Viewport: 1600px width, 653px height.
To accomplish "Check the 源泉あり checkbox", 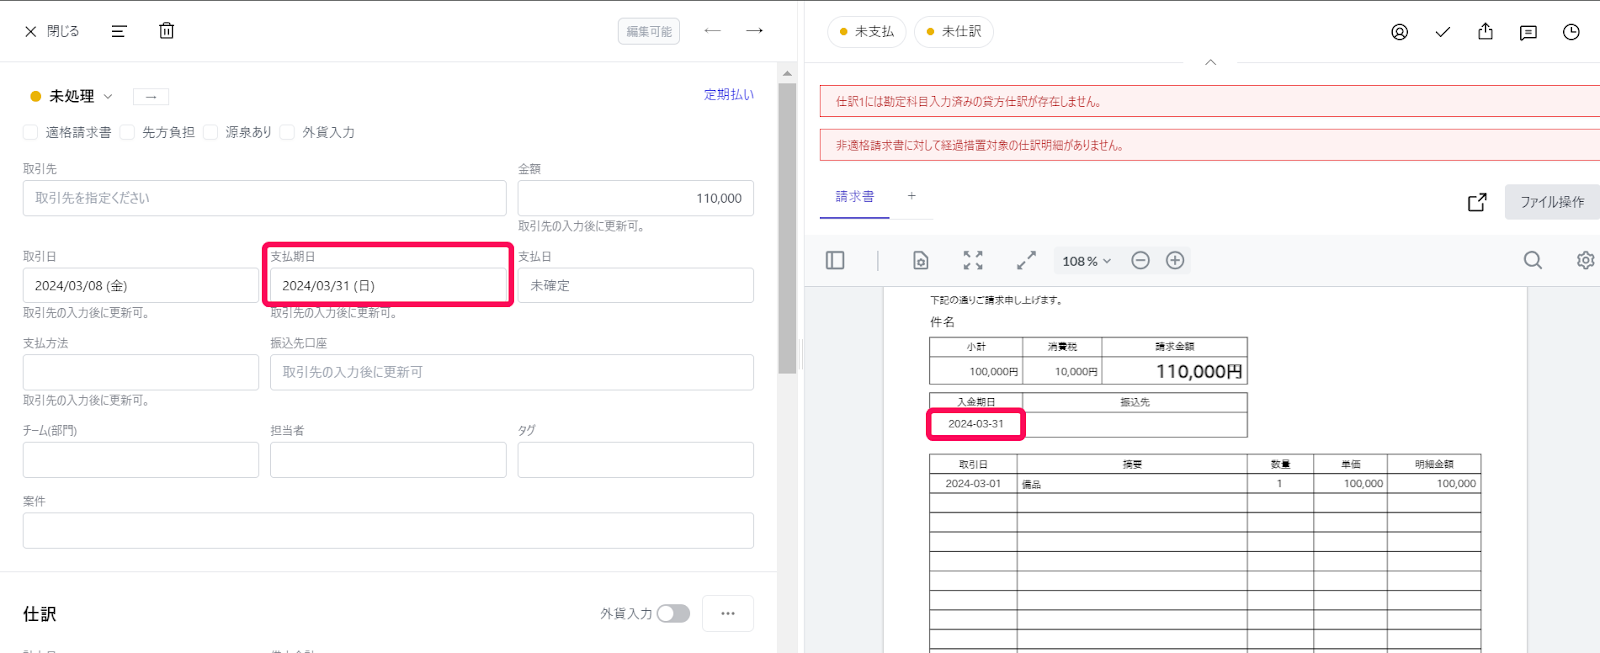I will click(x=210, y=132).
